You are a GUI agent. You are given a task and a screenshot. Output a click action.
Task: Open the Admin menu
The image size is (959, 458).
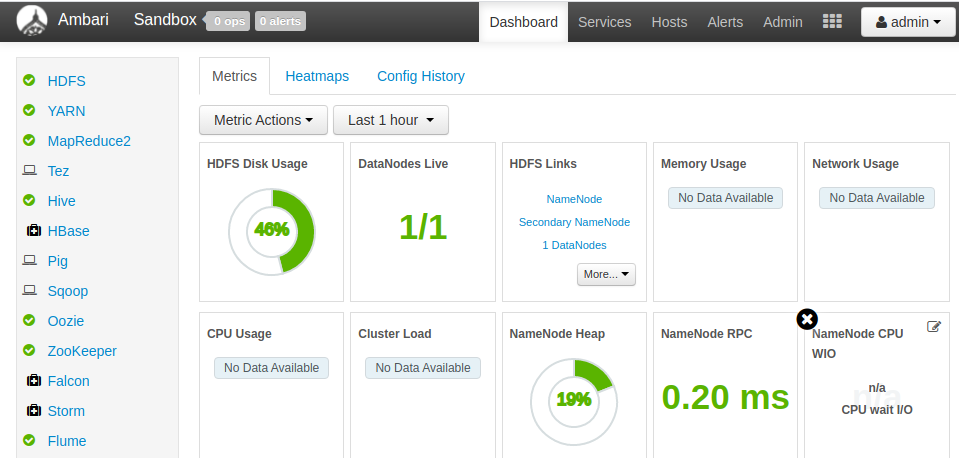[x=783, y=22]
